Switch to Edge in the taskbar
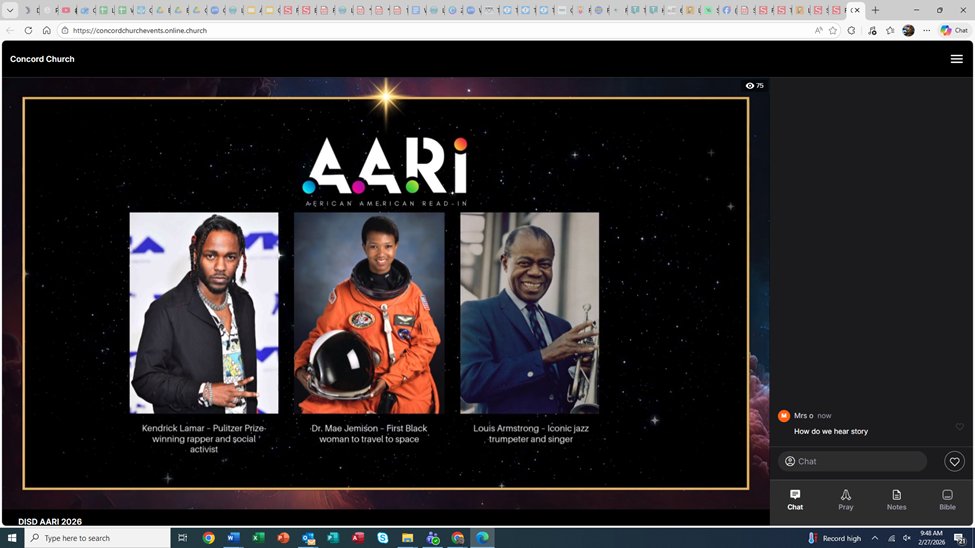The image size is (975, 548). pos(483,538)
